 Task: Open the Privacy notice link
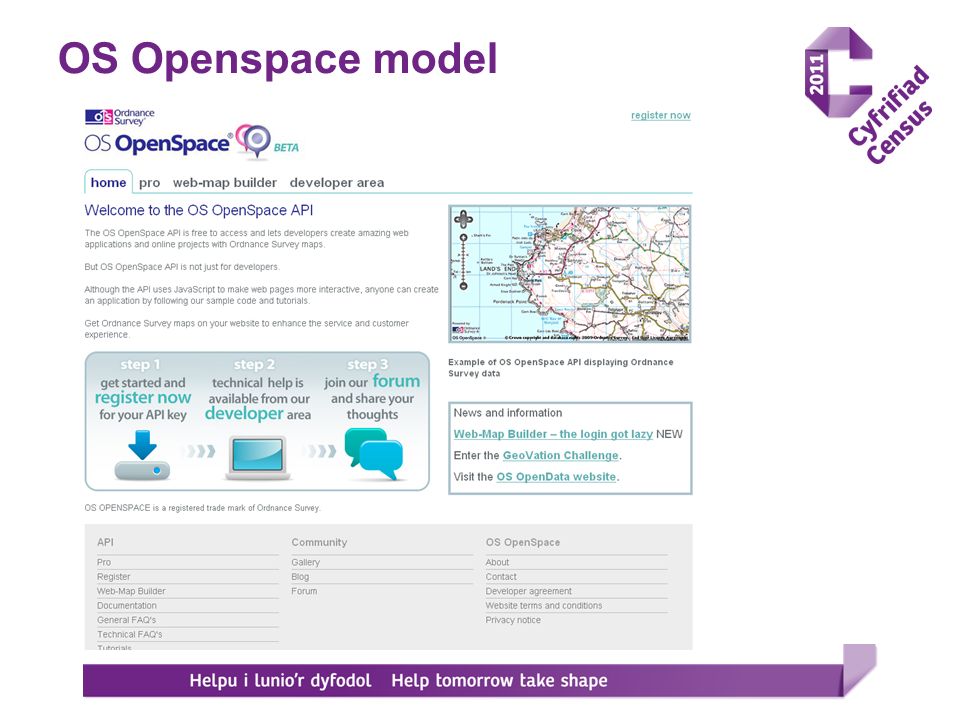coord(513,620)
